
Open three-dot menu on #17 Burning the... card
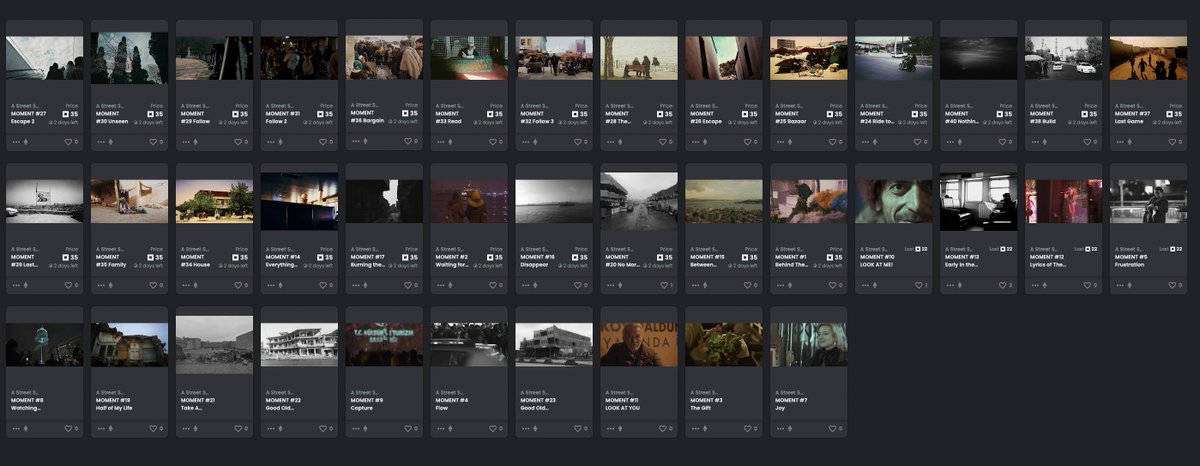pos(355,285)
